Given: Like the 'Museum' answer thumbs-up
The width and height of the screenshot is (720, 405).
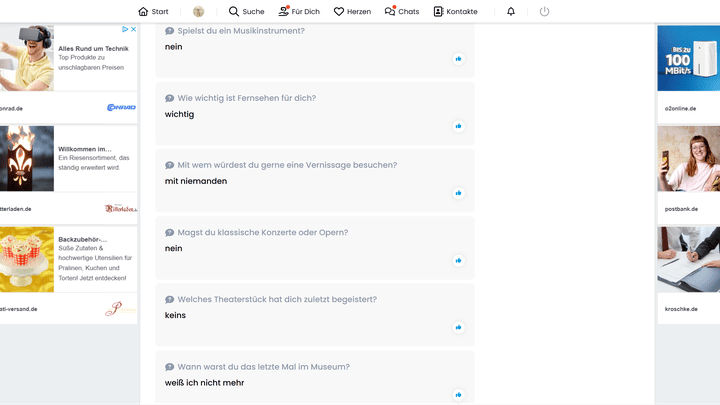Looking at the screenshot, I should click(x=459, y=394).
